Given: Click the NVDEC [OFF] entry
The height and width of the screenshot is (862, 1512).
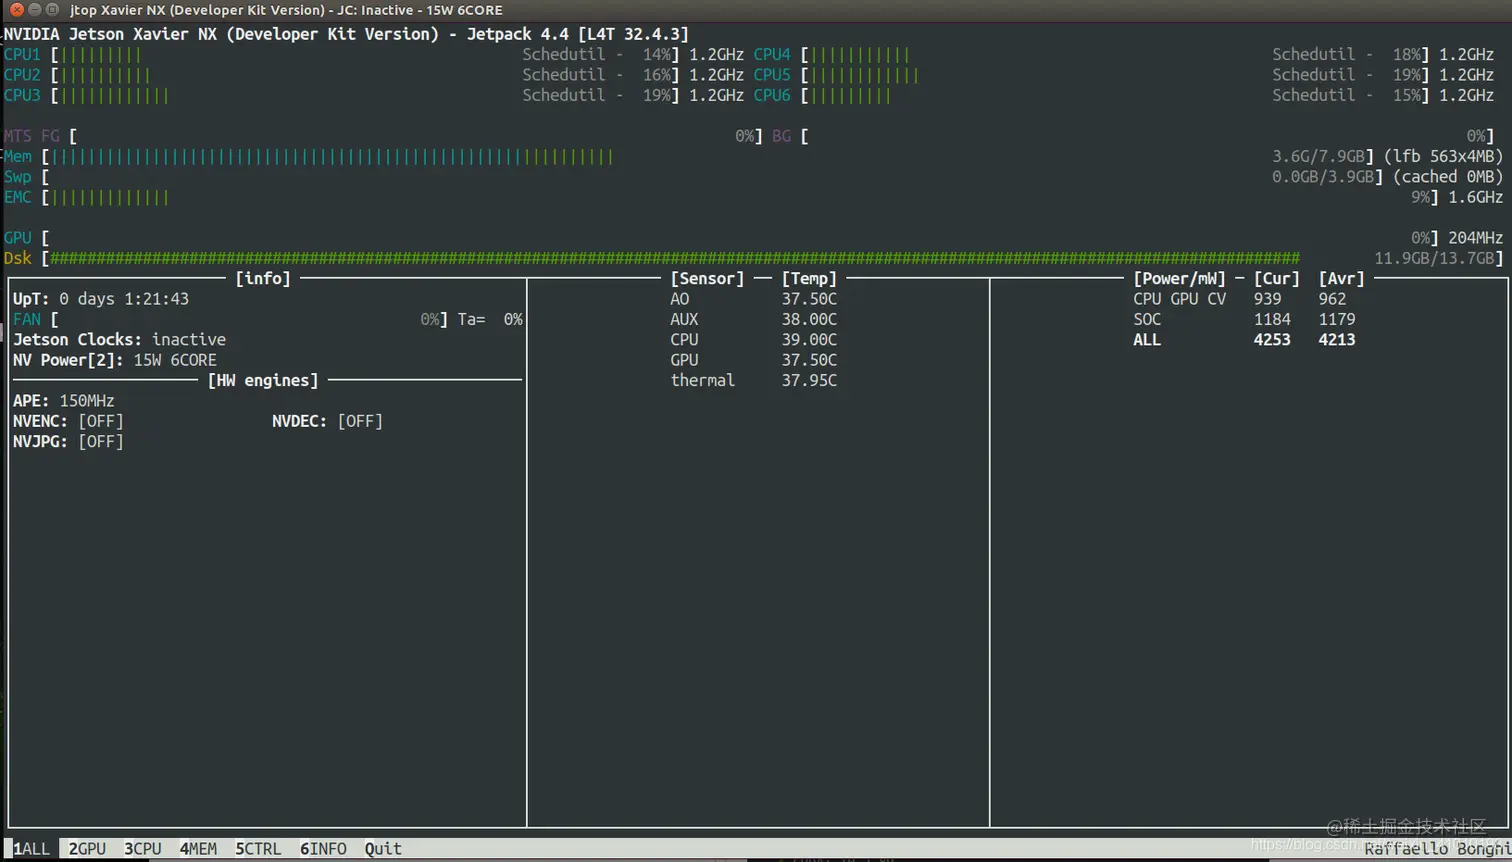Looking at the screenshot, I should [x=327, y=421].
